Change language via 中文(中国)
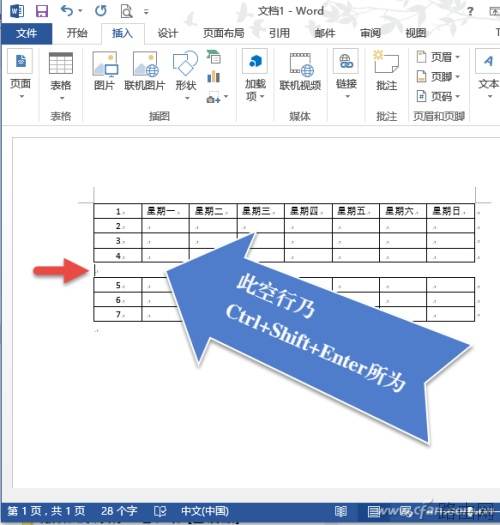This screenshot has height=525, width=500. tap(205, 511)
